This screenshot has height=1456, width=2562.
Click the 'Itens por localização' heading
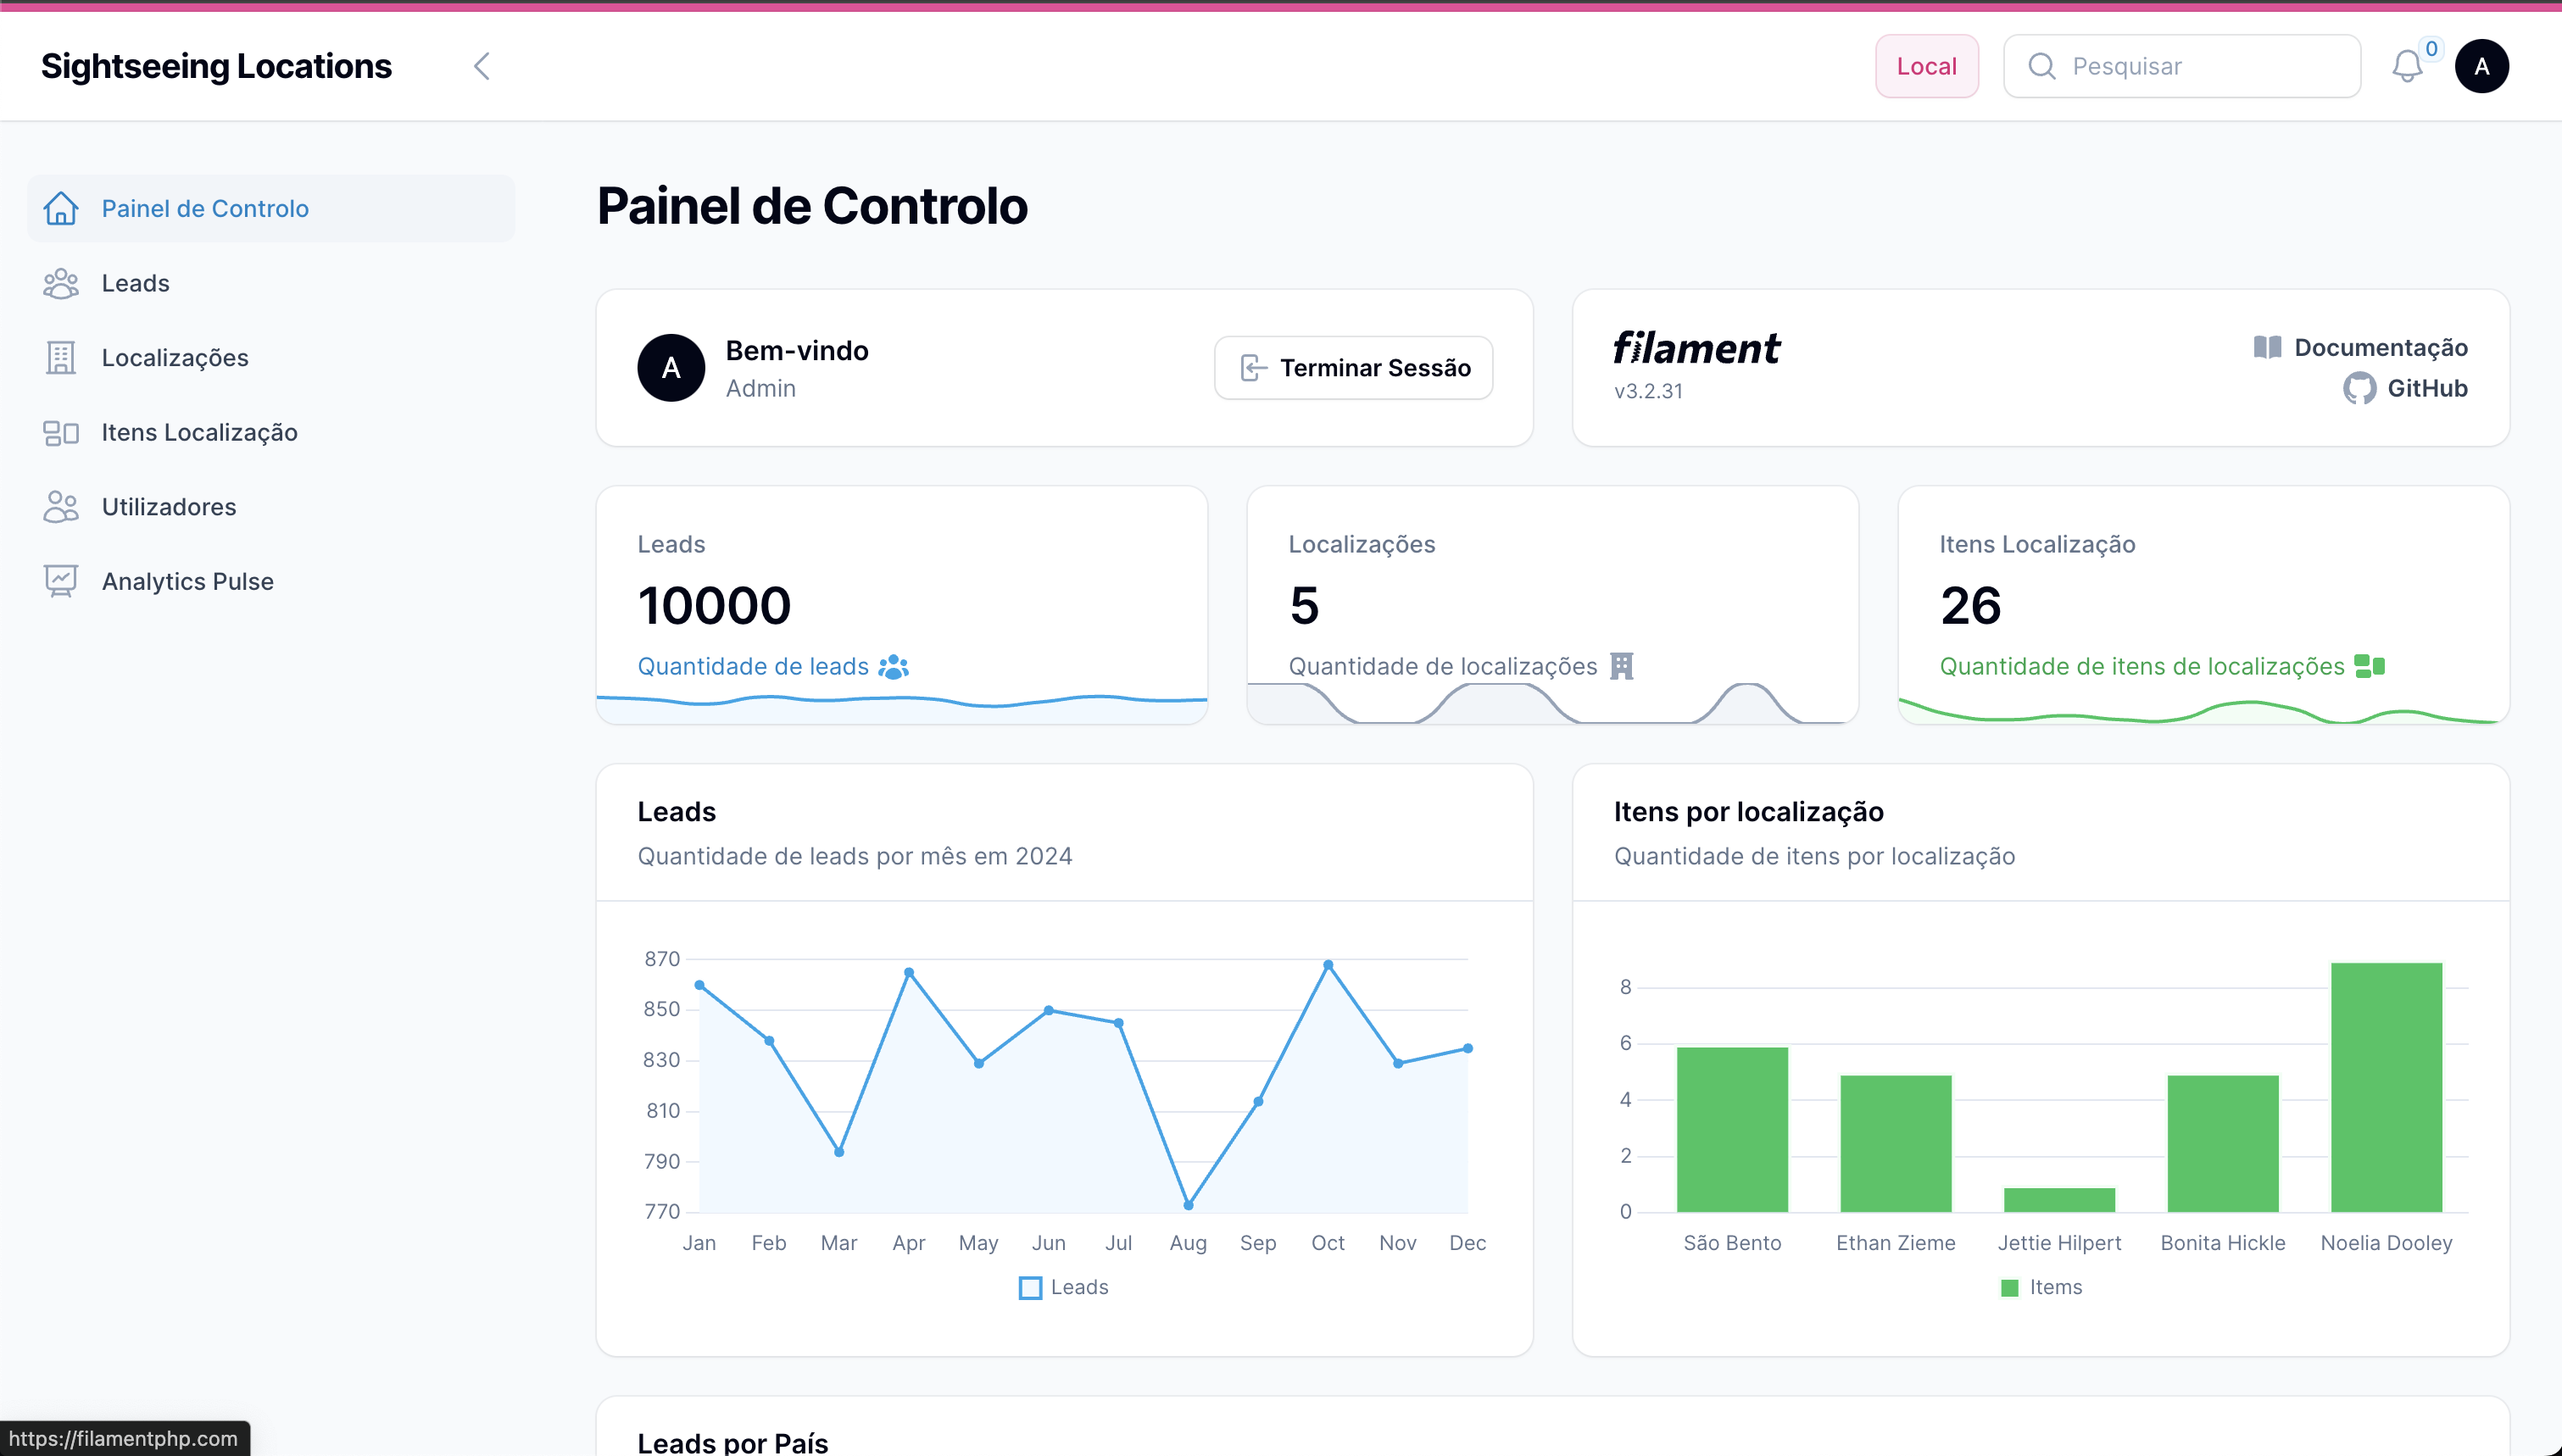(1748, 811)
